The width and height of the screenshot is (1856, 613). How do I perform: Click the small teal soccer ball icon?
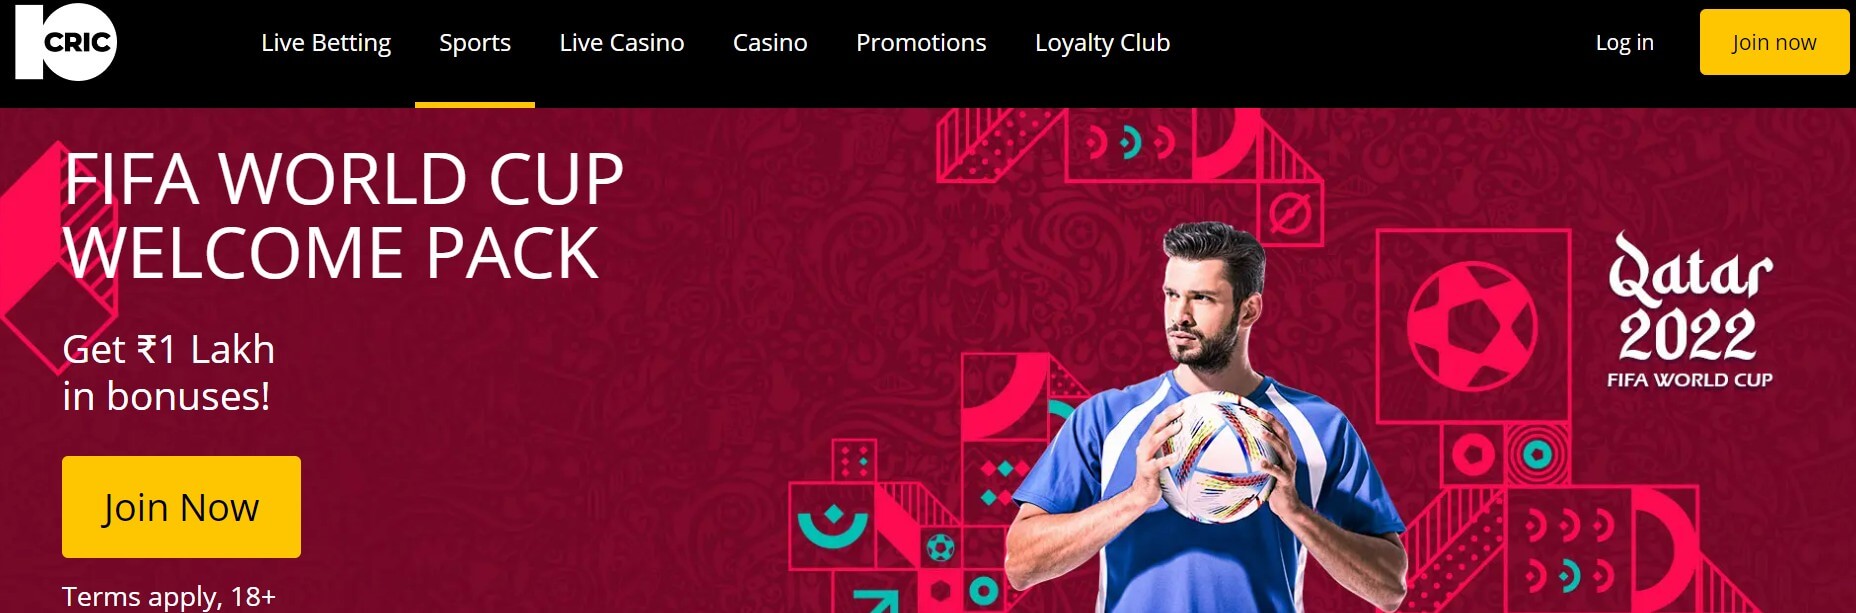point(940,547)
